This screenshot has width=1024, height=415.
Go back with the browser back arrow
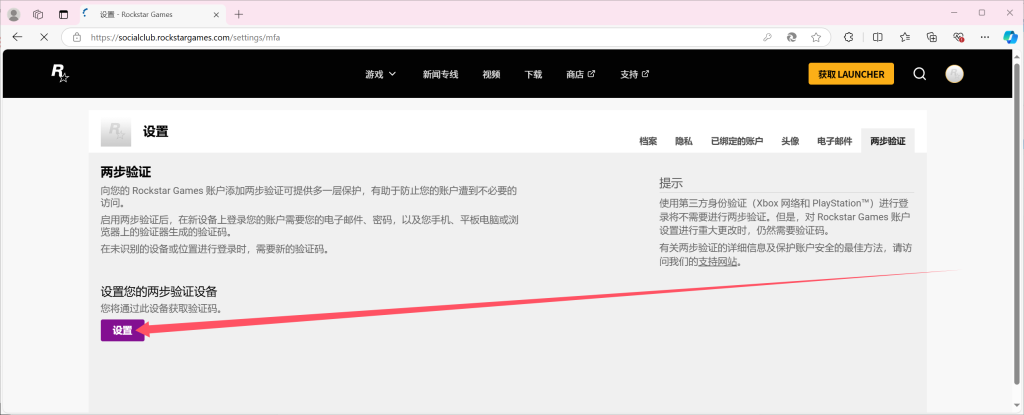point(18,37)
